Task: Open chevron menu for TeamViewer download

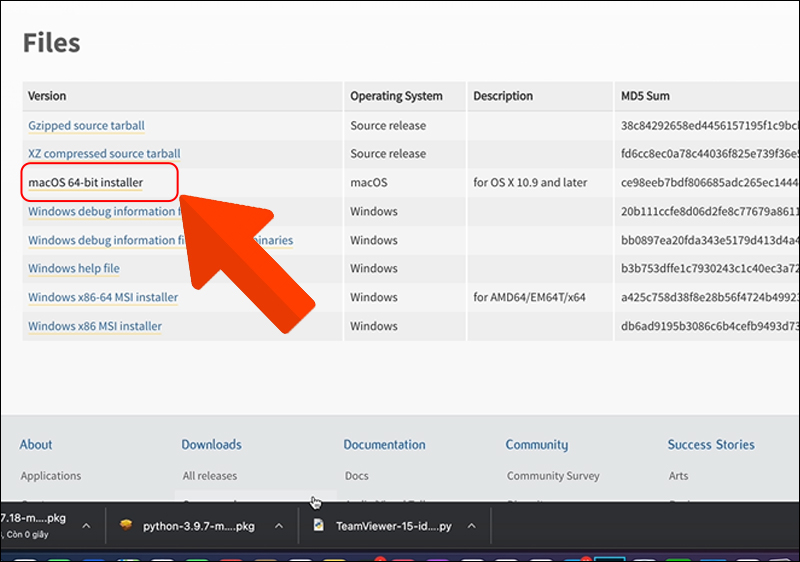Action: [471, 526]
